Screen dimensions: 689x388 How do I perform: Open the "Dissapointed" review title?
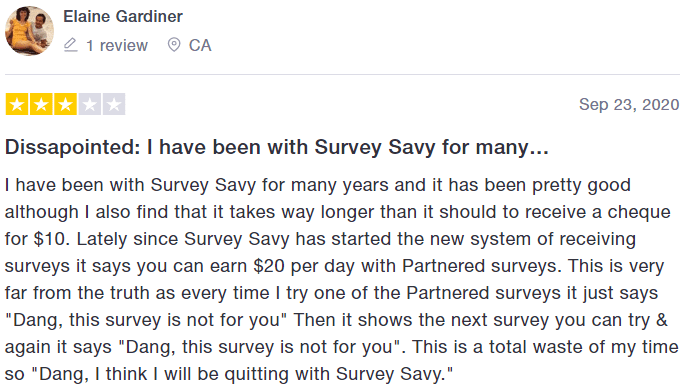[x=277, y=147]
